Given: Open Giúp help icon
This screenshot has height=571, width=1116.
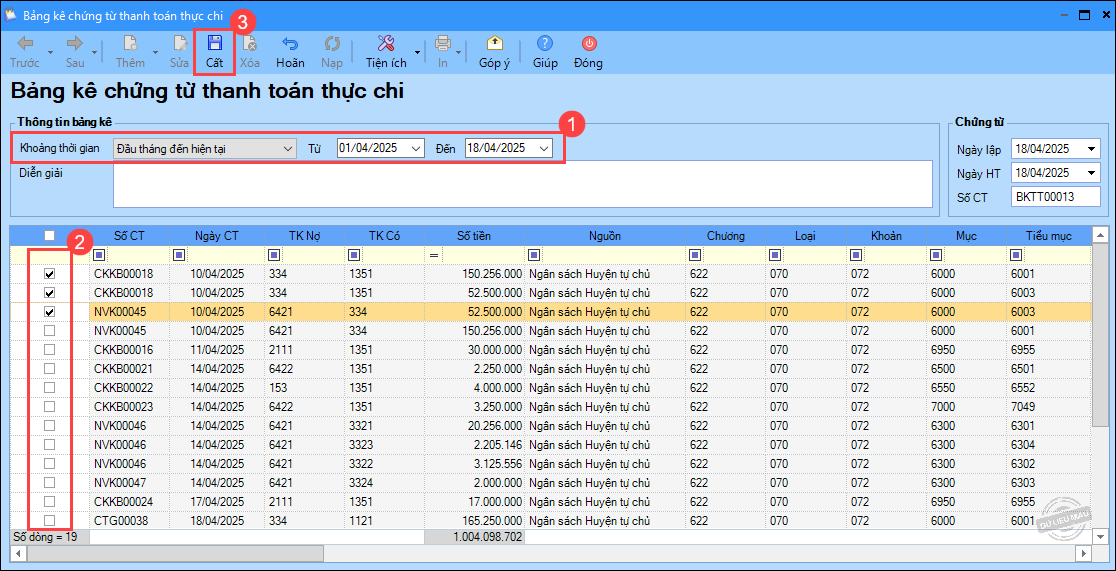Looking at the screenshot, I should pos(545,44).
